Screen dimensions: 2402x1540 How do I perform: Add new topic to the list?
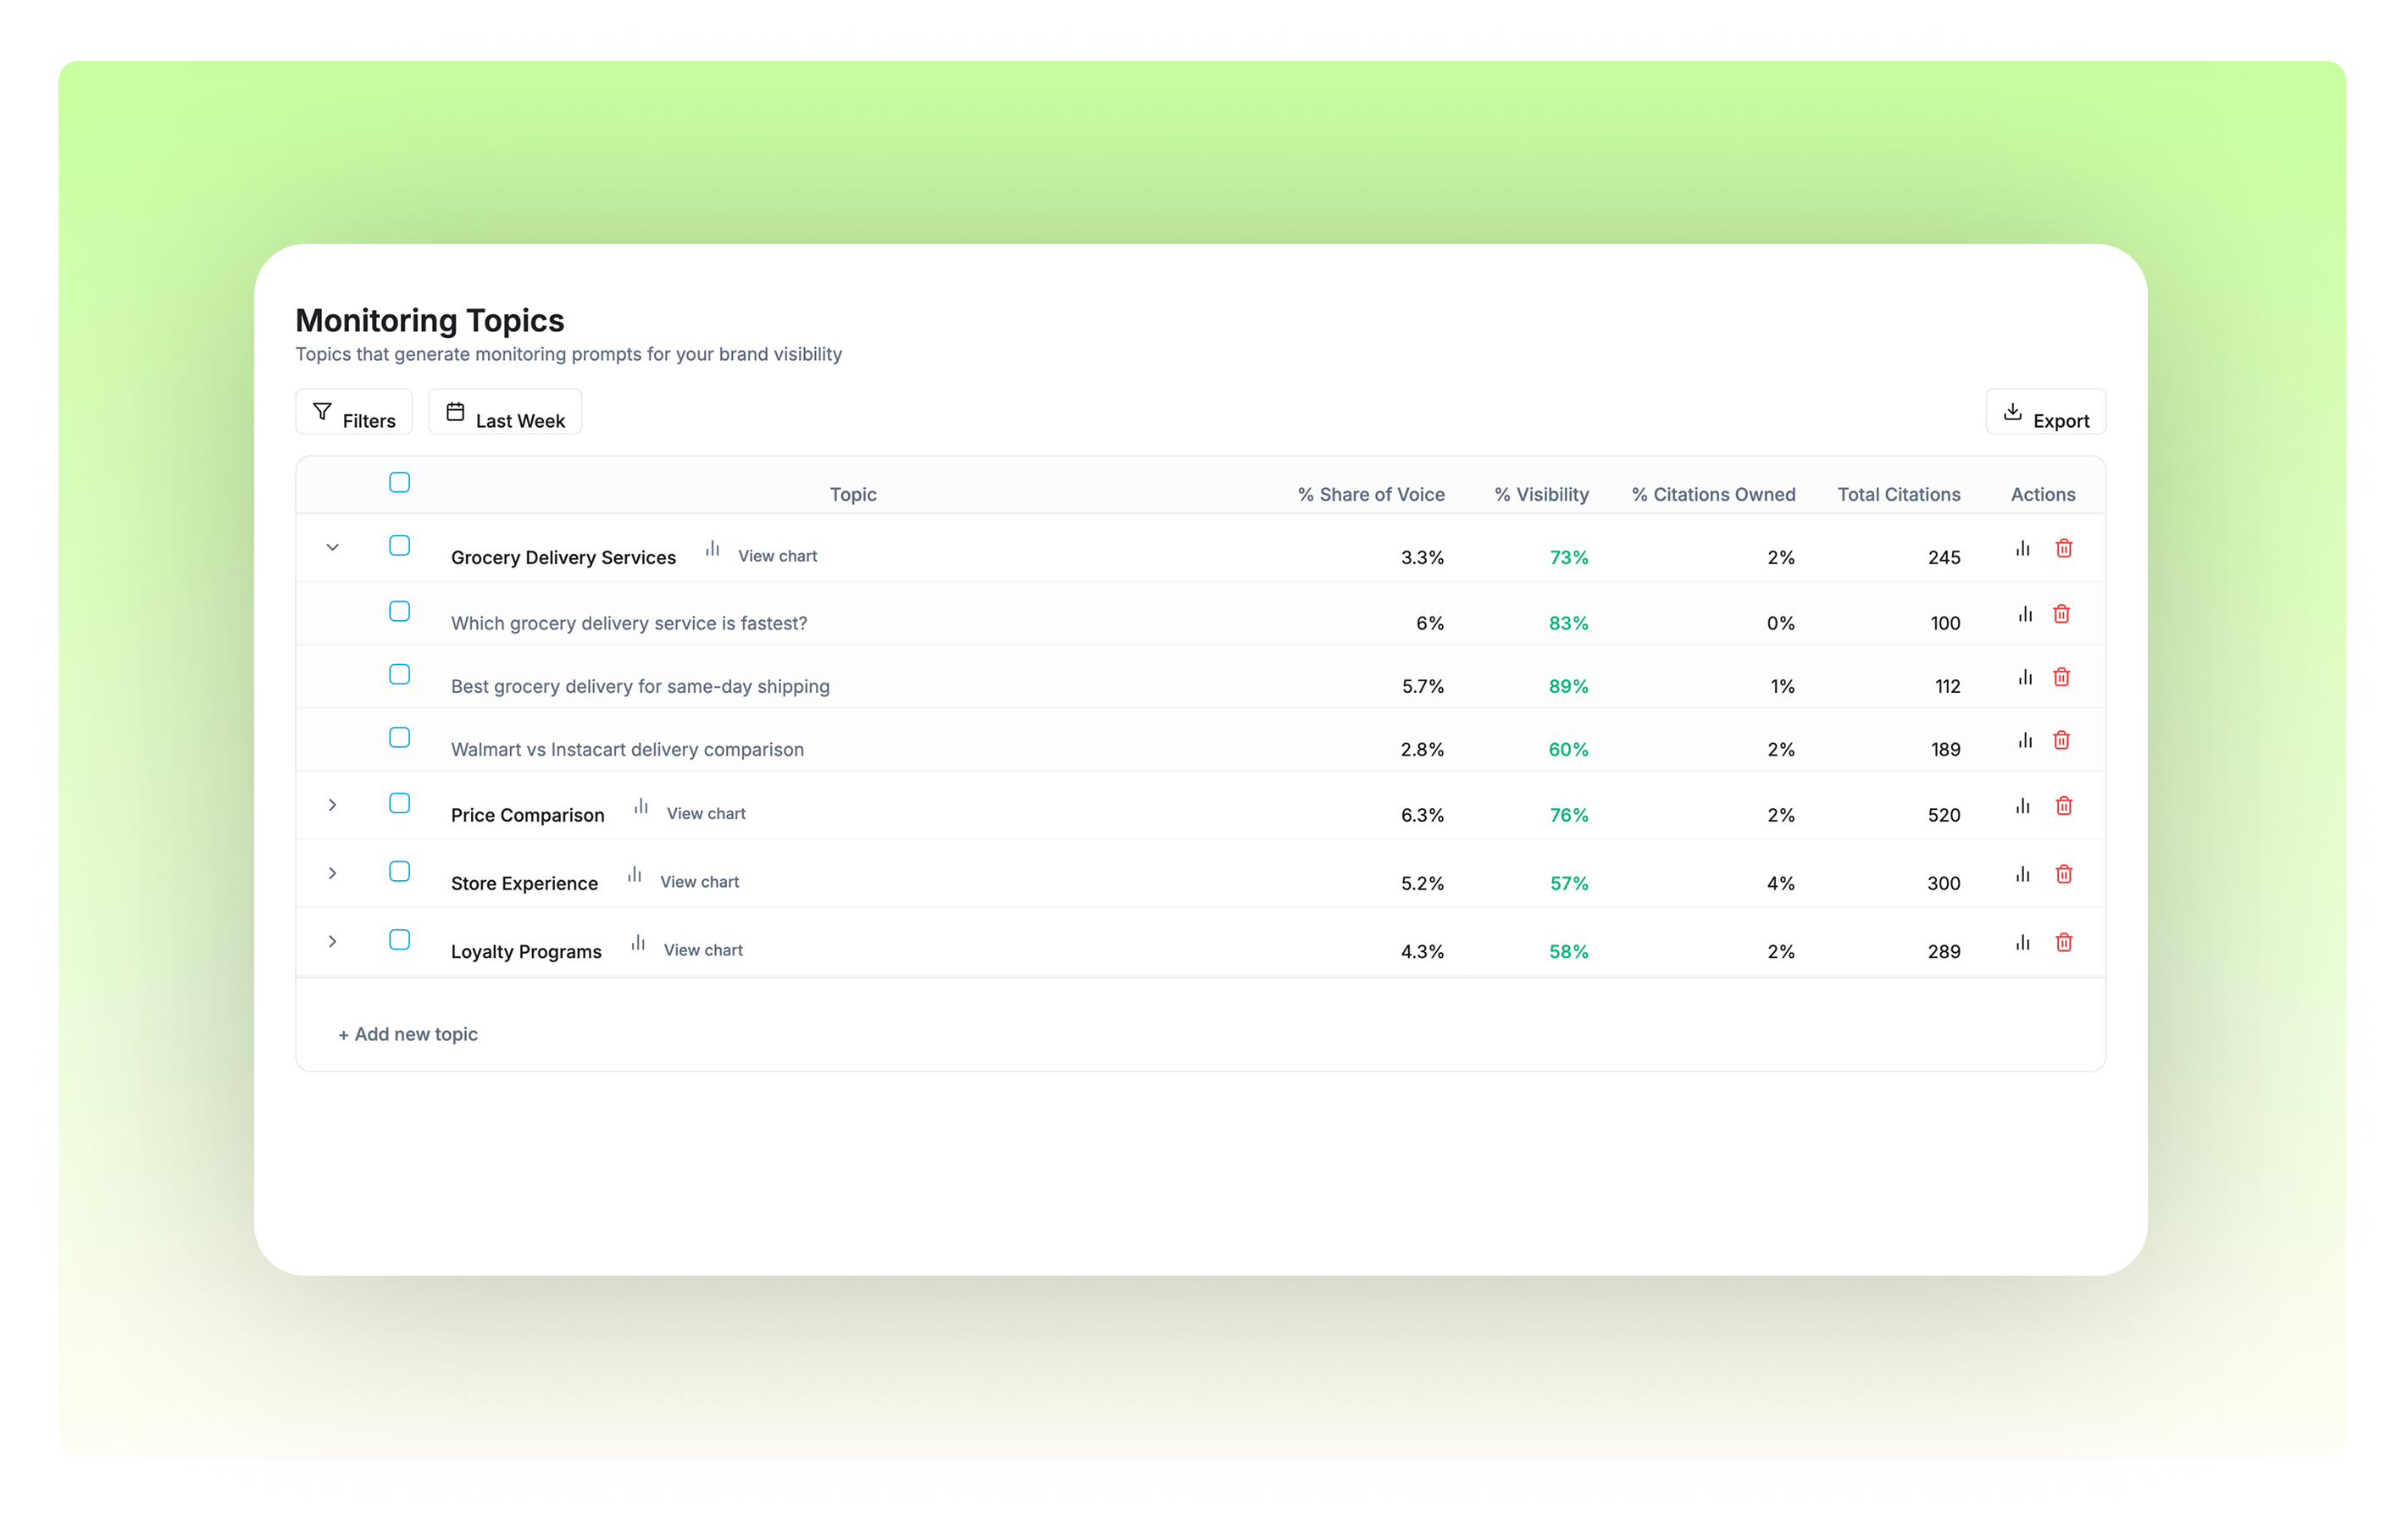pyautogui.click(x=408, y=1035)
